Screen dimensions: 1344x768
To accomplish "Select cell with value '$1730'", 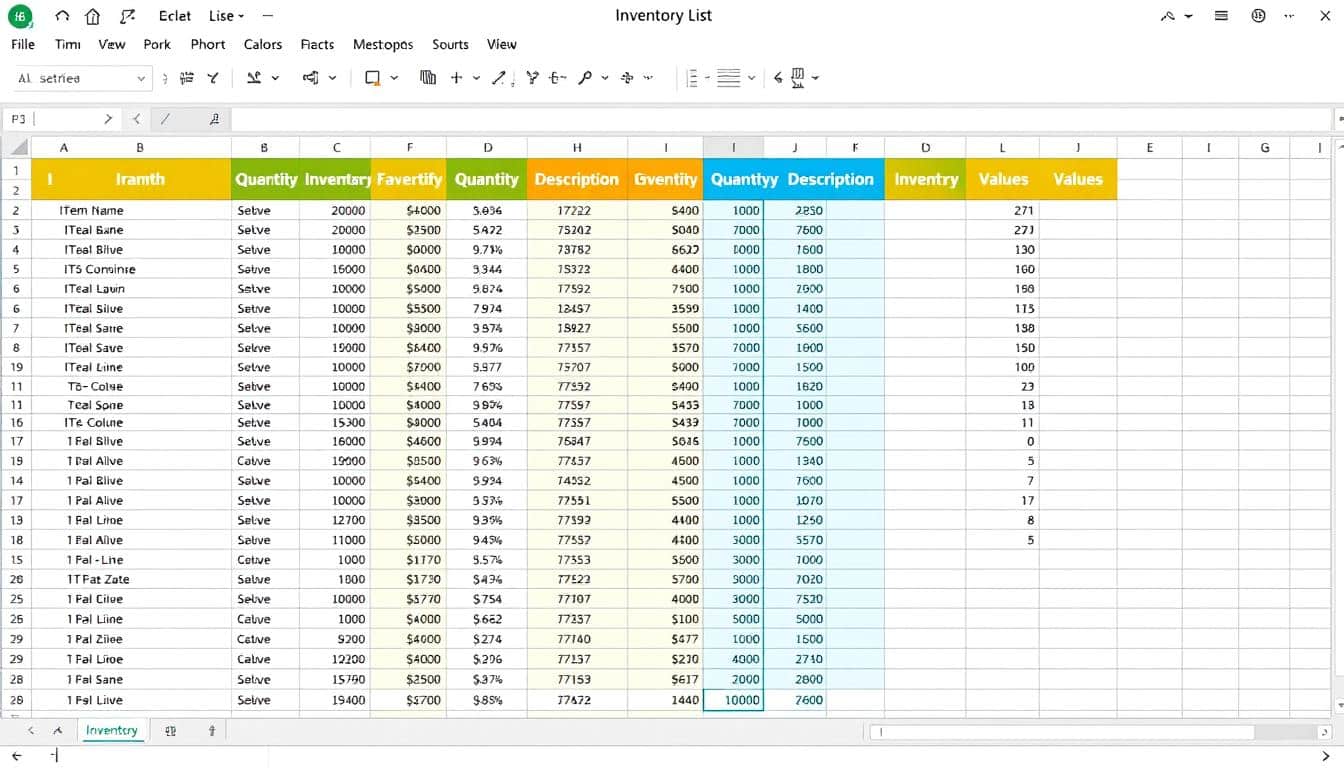I will click(x=409, y=579).
